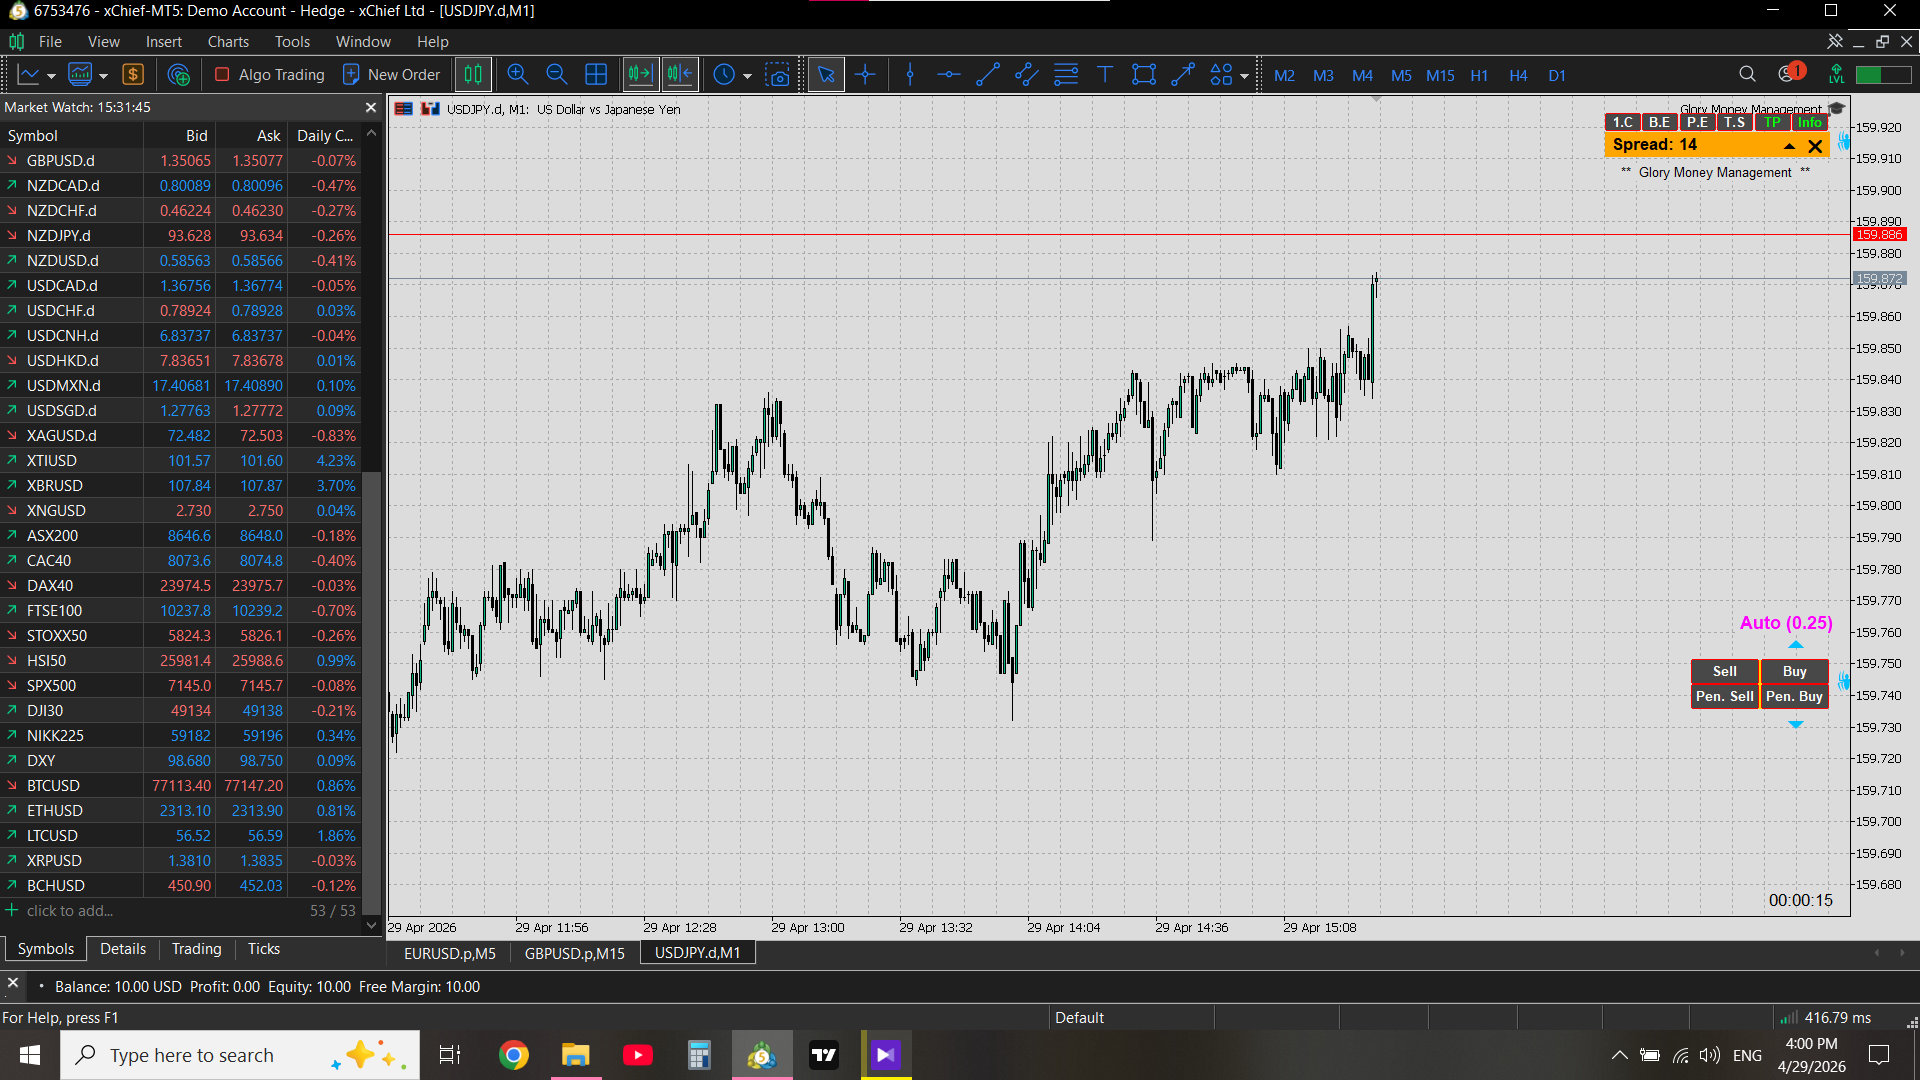This screenshot has height=1080, width=1920.
Task: Zoom out of the chart
Action: 557,75
